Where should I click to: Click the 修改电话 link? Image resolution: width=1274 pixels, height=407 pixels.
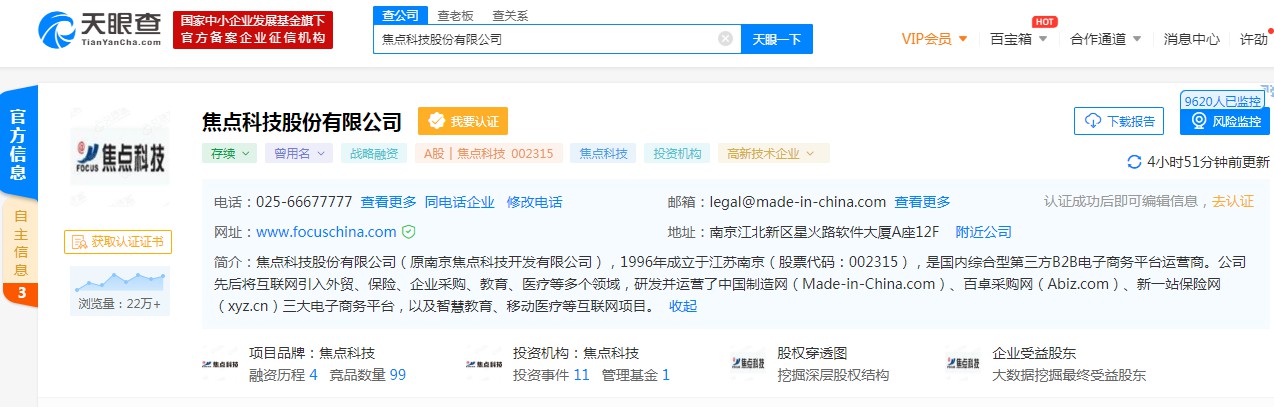(534, 202)
